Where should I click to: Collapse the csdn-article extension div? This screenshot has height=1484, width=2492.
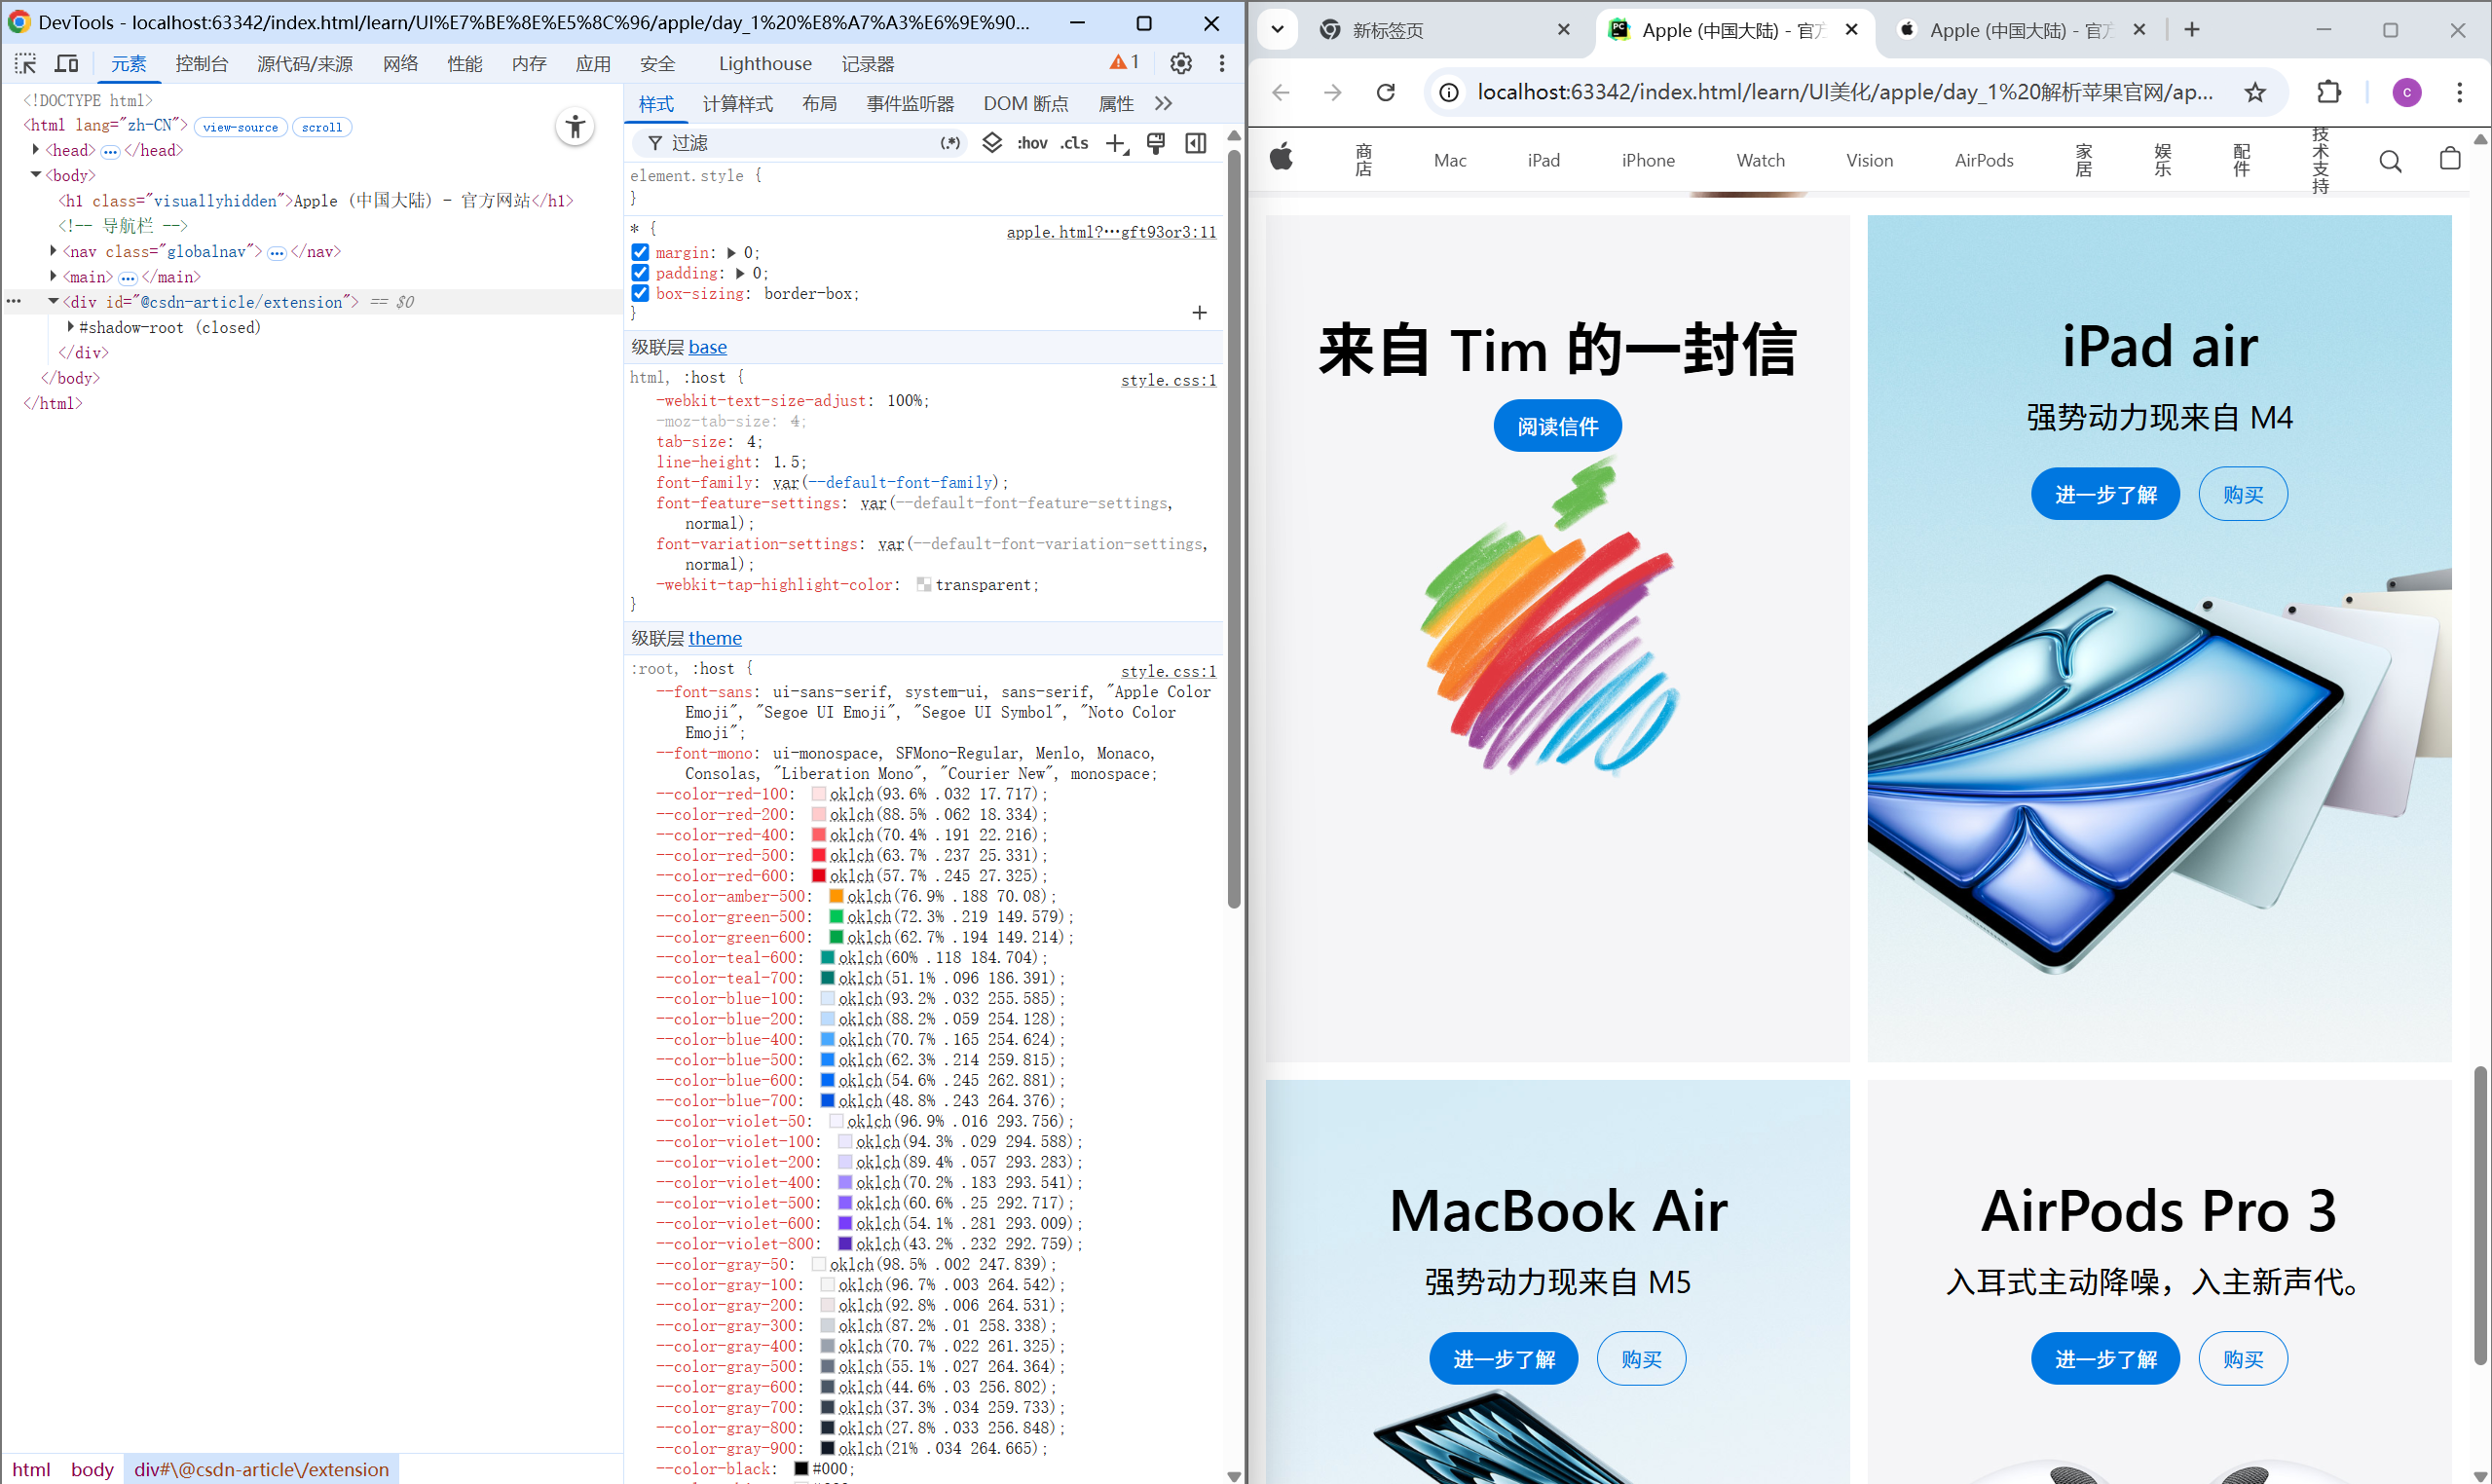(x=53, y=301)
